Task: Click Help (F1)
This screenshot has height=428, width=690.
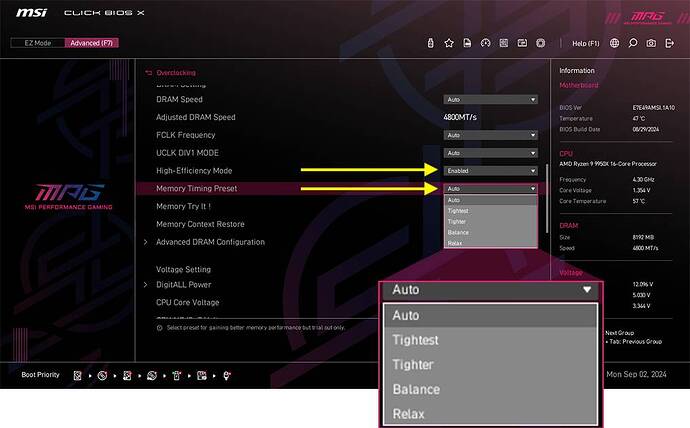Action: (x=586, y=43)
